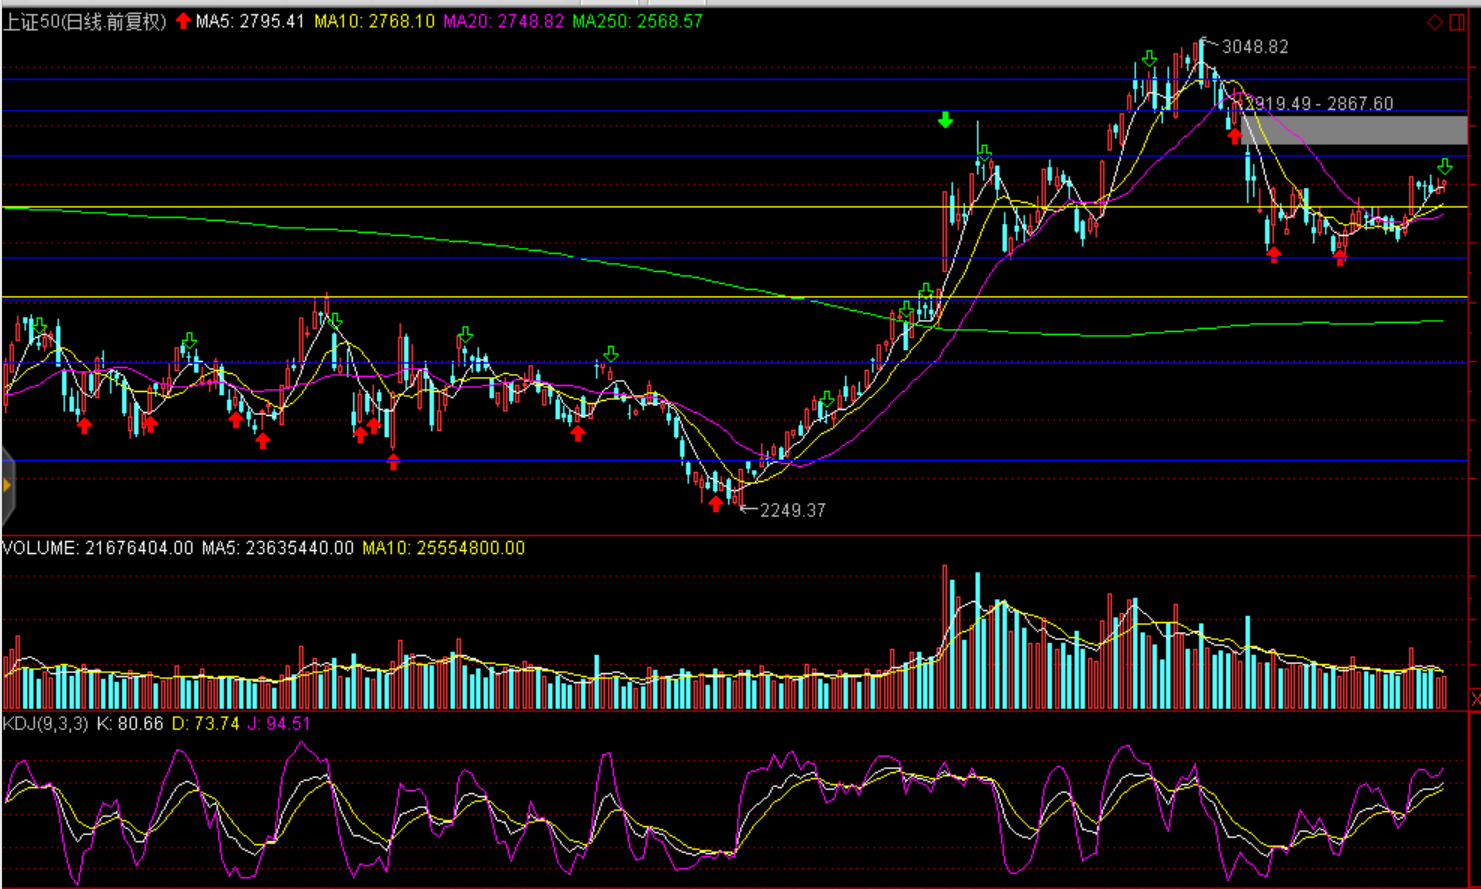Click the 2919.49 - 2867.60 gap label

pos(1320,104)
